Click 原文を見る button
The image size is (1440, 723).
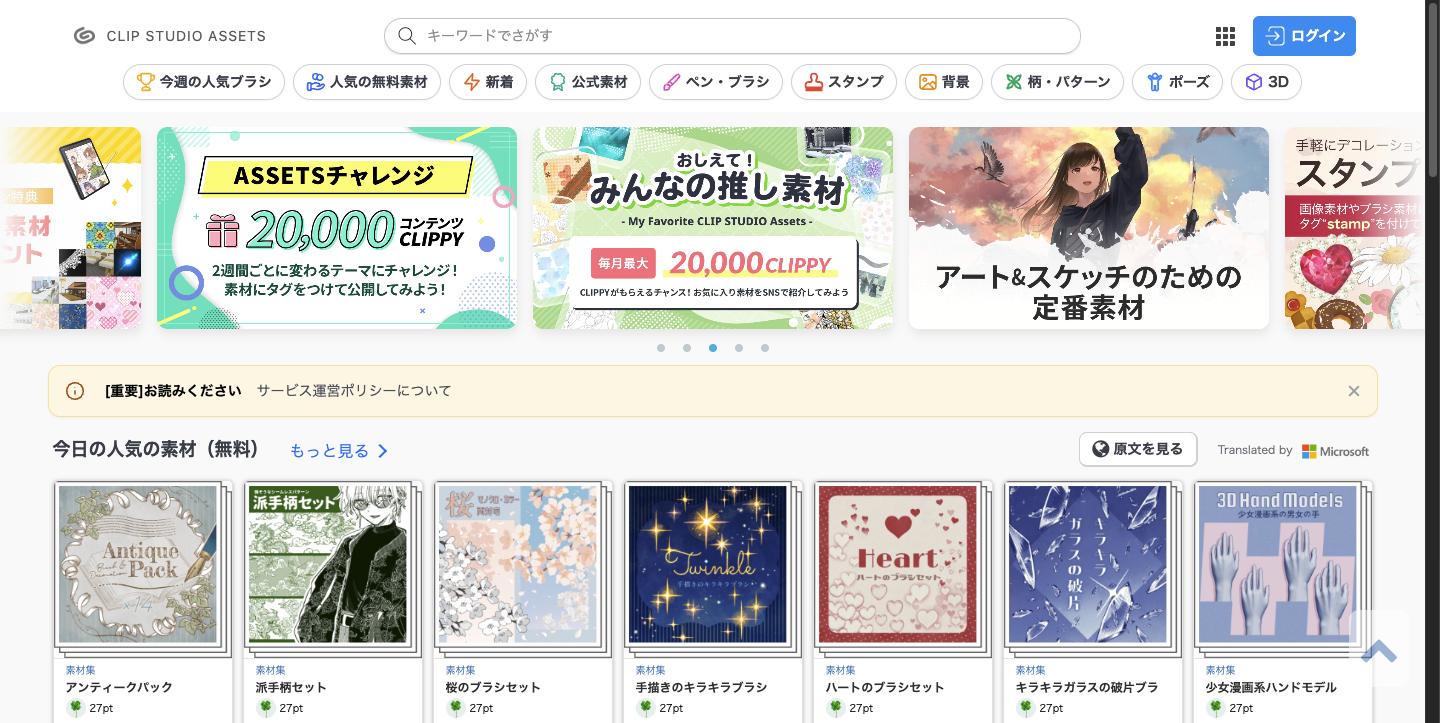click(x=1138, y=449)
